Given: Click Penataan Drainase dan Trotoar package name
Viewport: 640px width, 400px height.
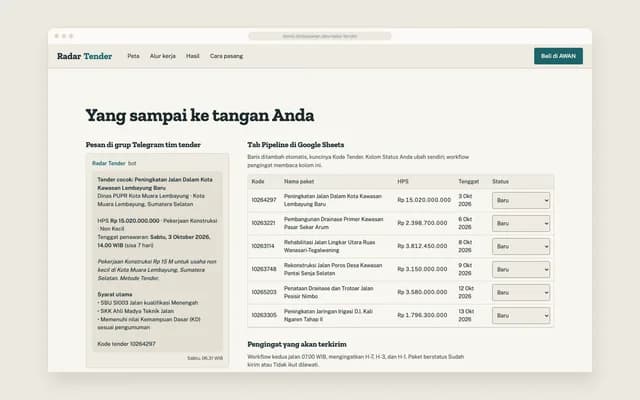Looking at the screenshot, I should coord(329,292).
